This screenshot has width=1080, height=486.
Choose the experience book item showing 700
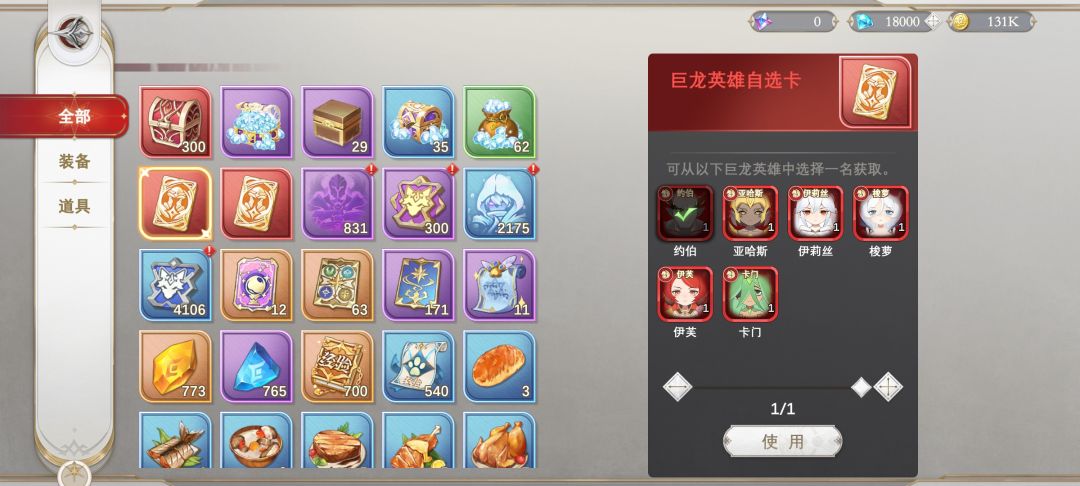click(338, 366)
